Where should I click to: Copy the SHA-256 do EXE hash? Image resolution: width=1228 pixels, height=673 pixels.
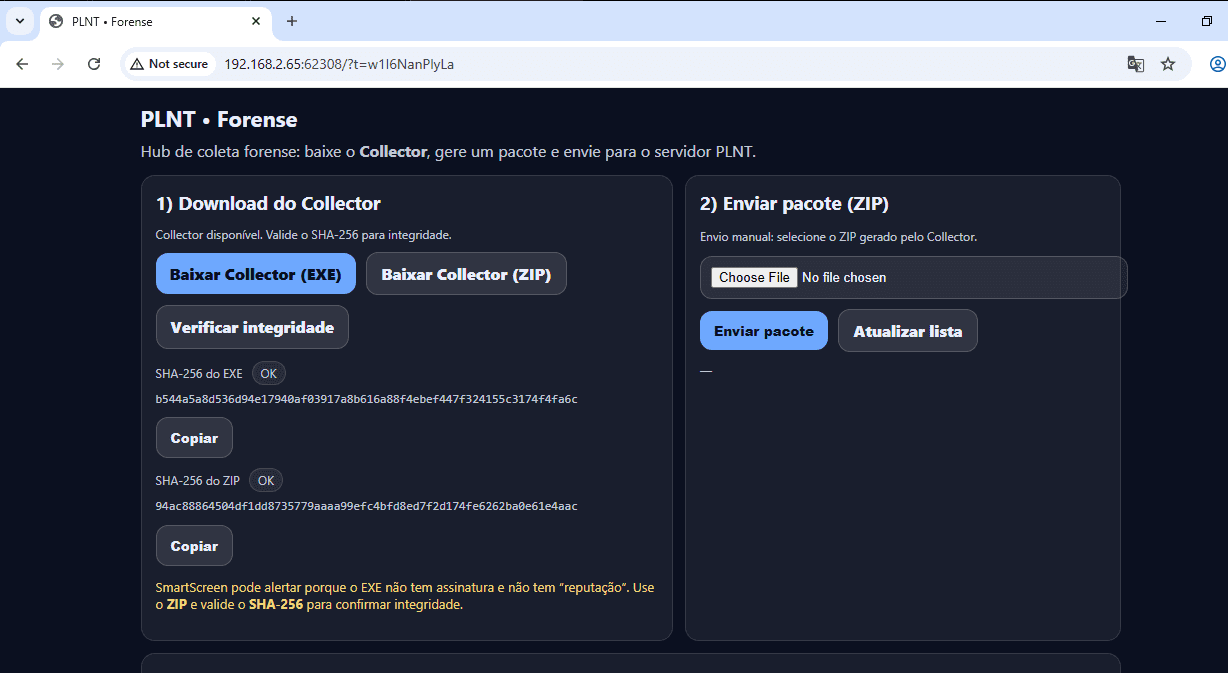point(194,438)
